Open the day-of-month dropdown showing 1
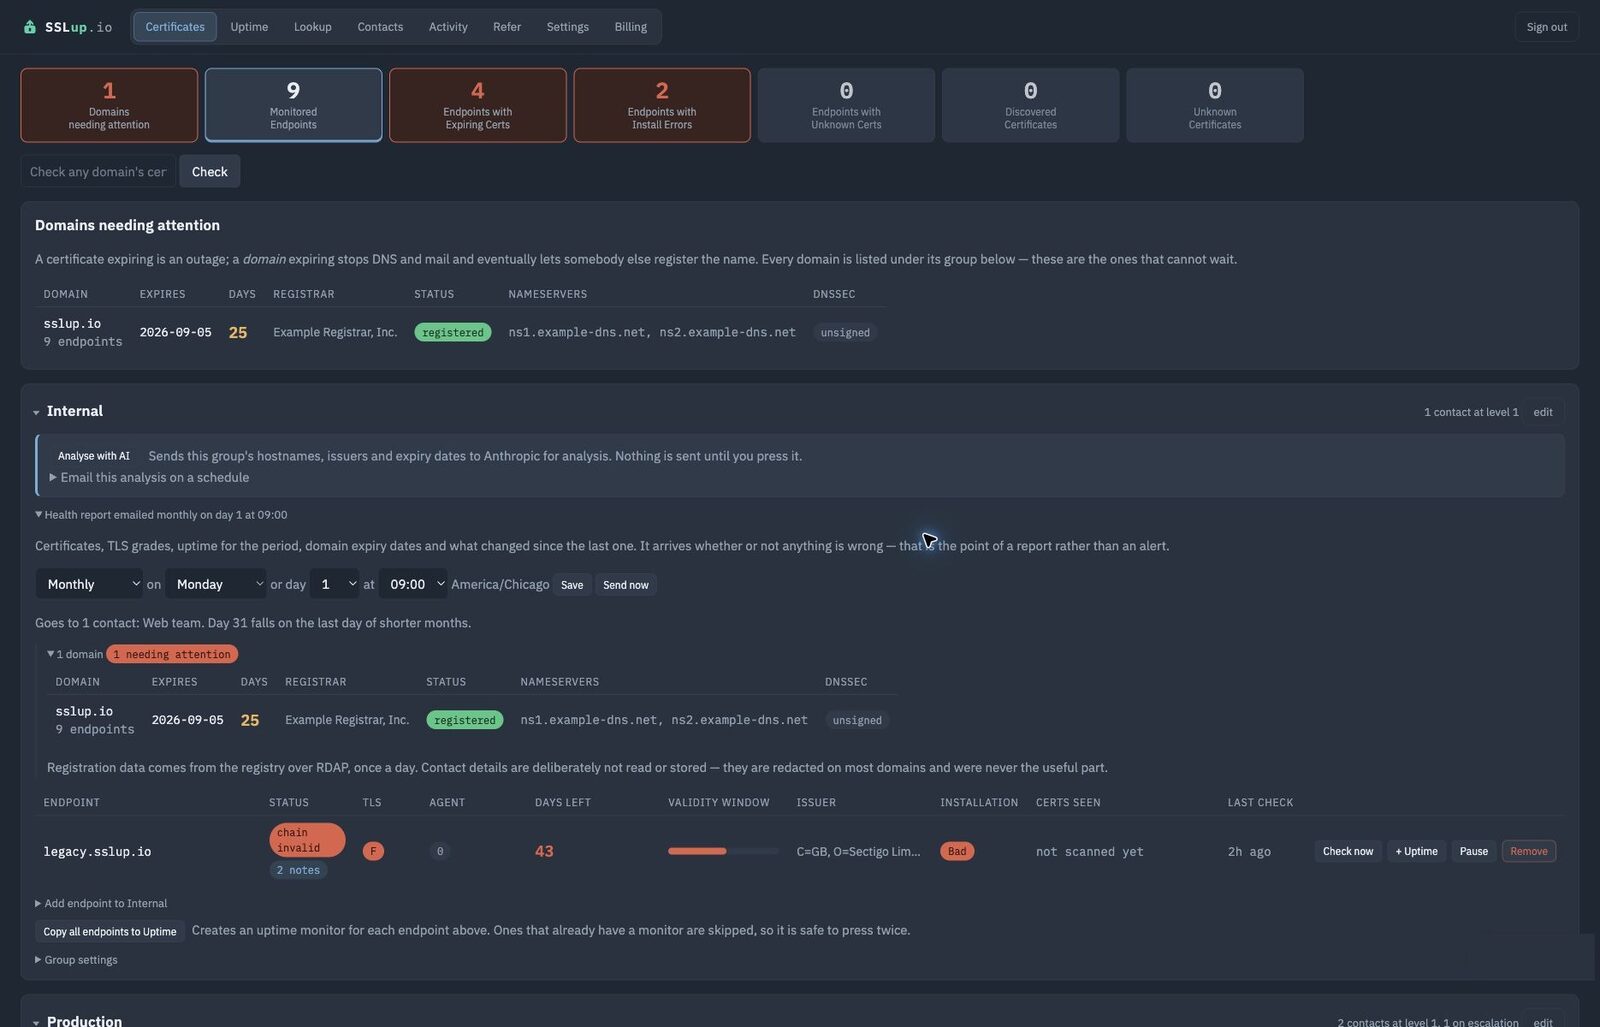Image resolution: width=1600 pixels, height=1027 pixels. click(334, 584)
